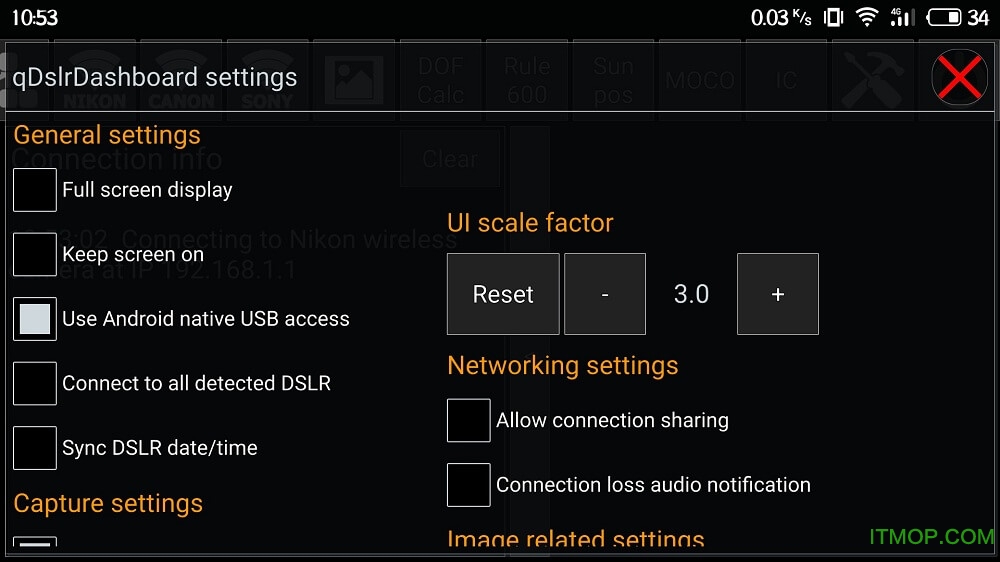Close the qDslrDashboard settings dialog
1000x562 pixels.
(959, 78)
